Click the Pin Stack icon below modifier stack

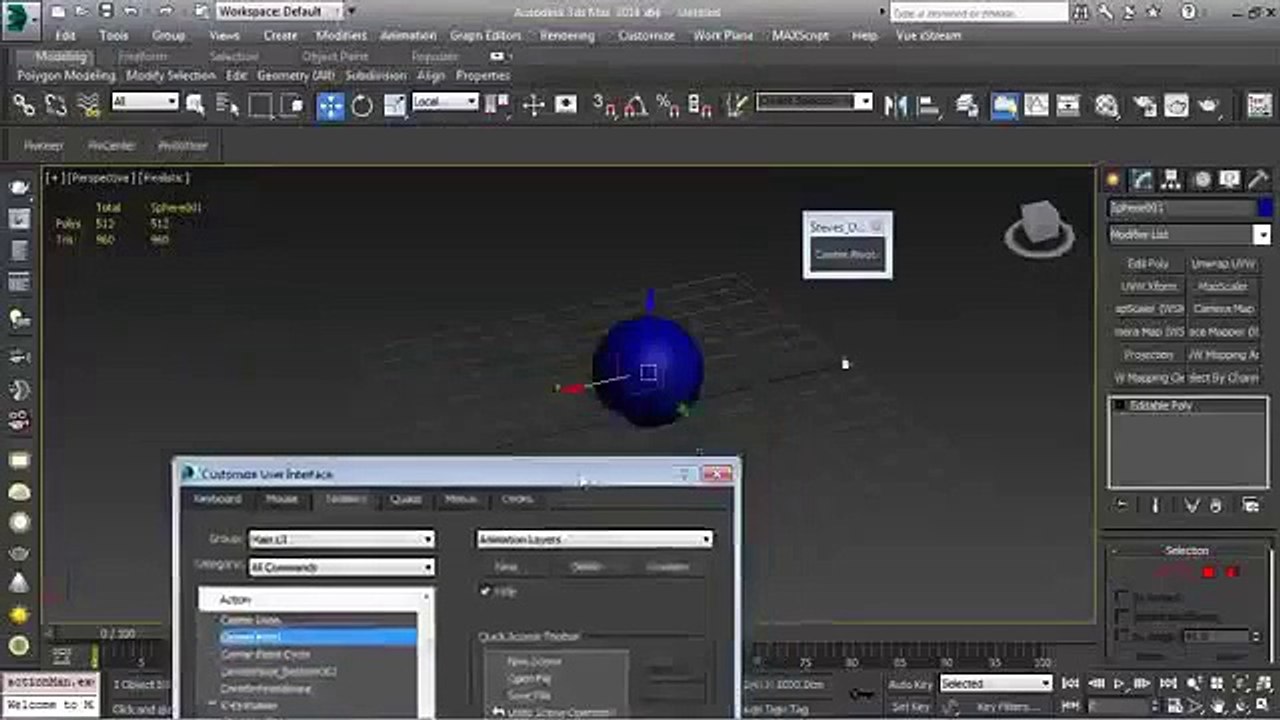1122,506
